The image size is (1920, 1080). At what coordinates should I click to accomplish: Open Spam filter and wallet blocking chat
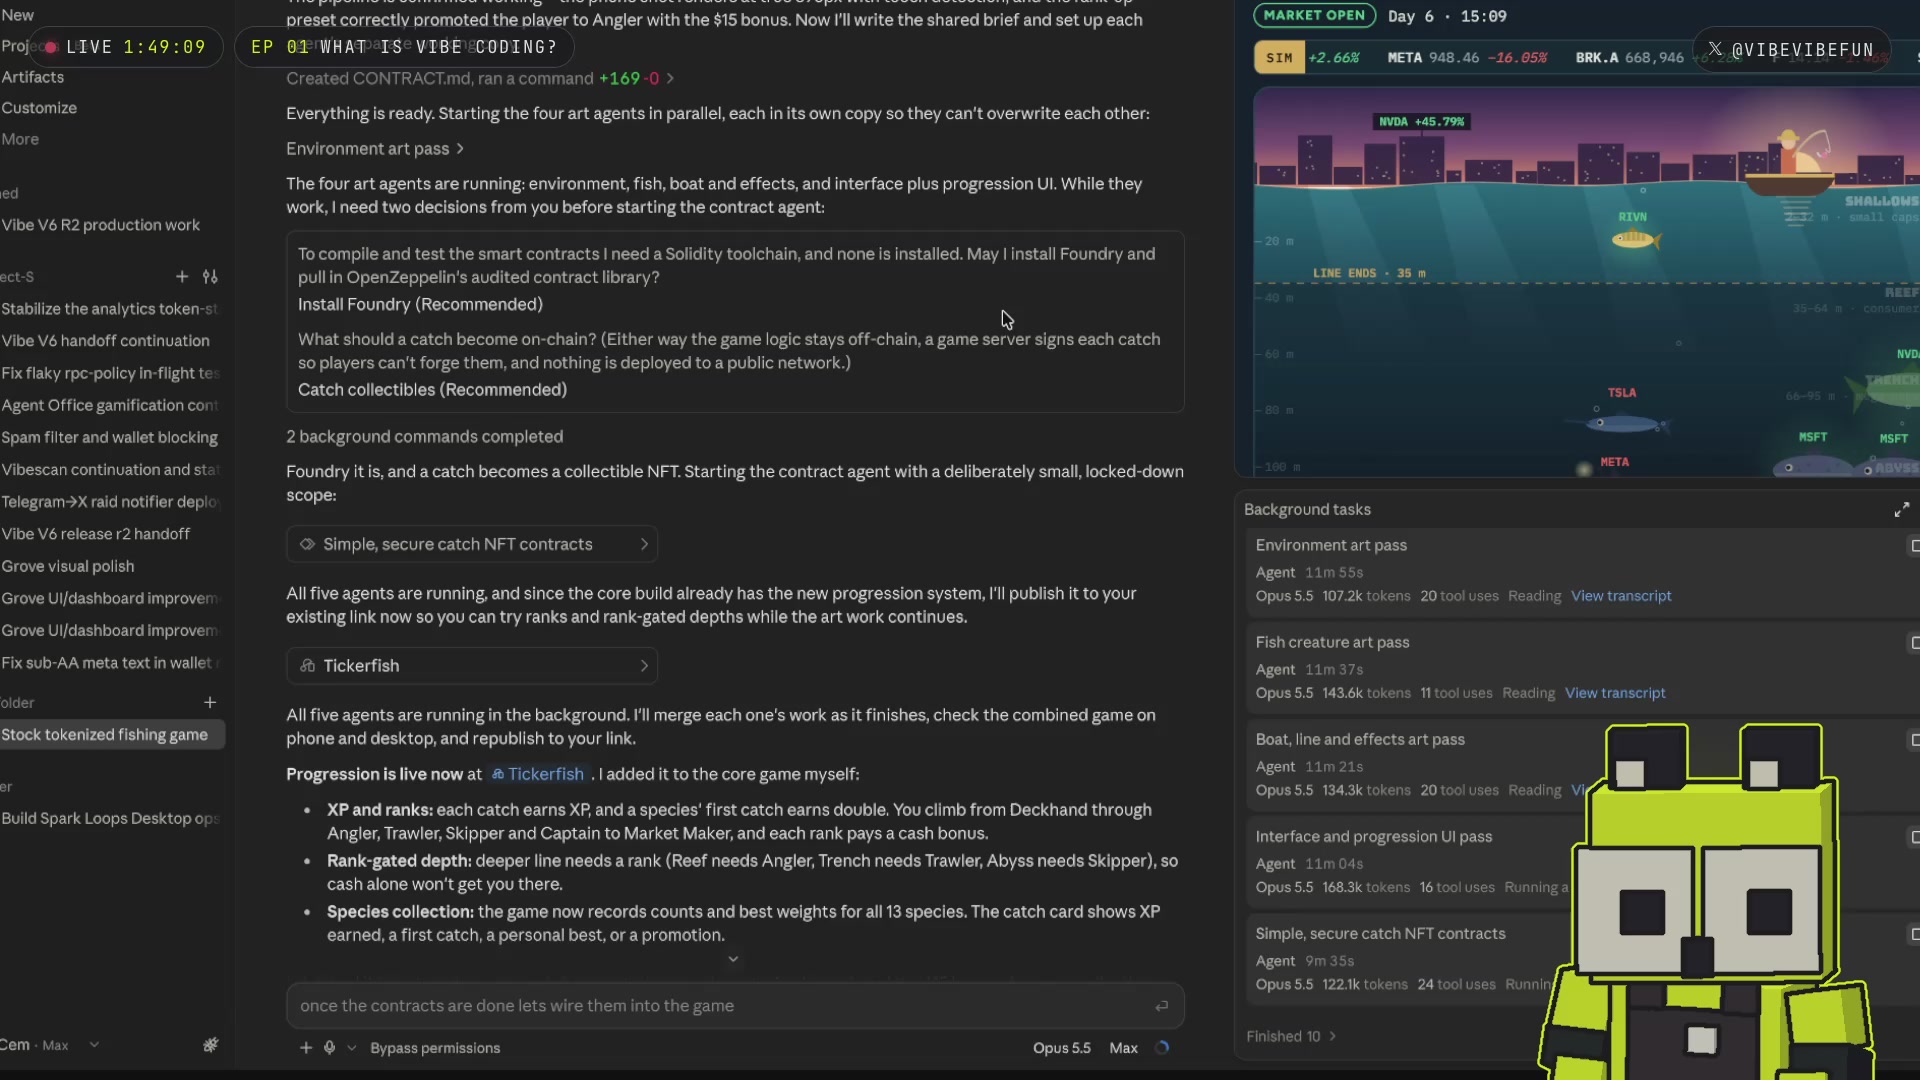pos(110,437)
